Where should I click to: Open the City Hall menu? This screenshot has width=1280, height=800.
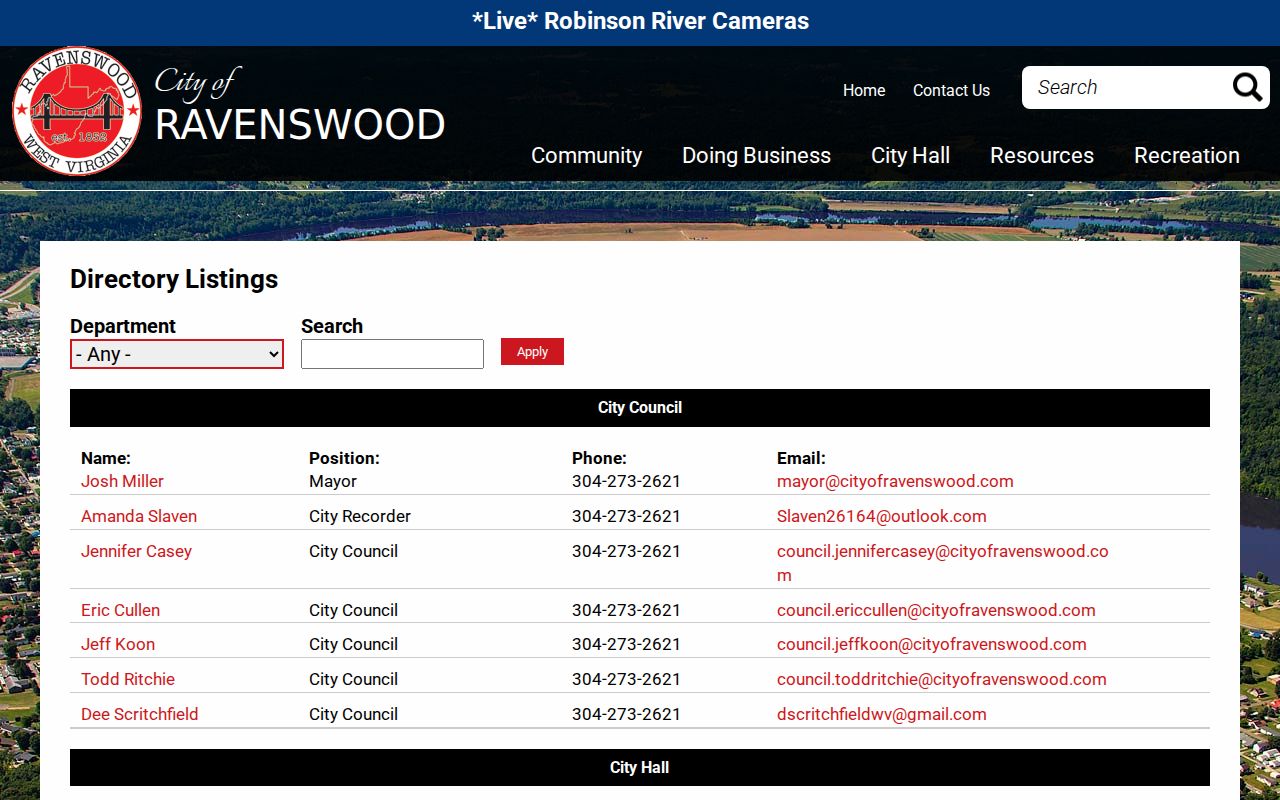click(910, 155)
